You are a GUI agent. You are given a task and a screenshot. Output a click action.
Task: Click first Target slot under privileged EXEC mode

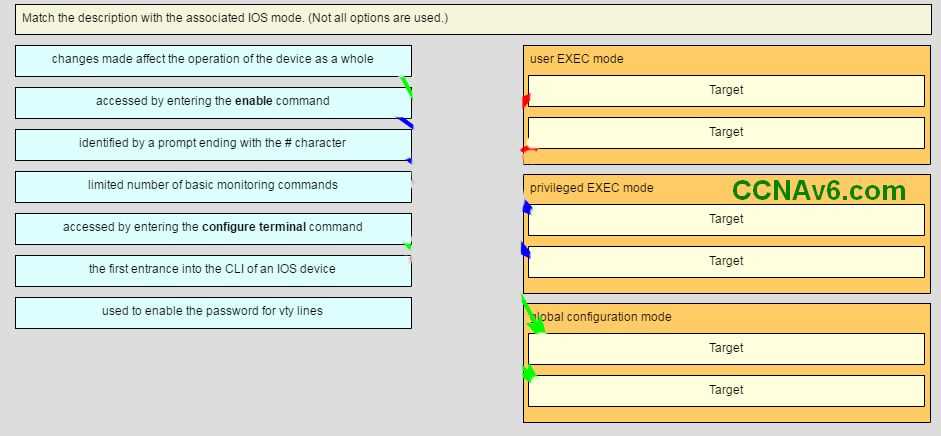click(x=726, y=219)
